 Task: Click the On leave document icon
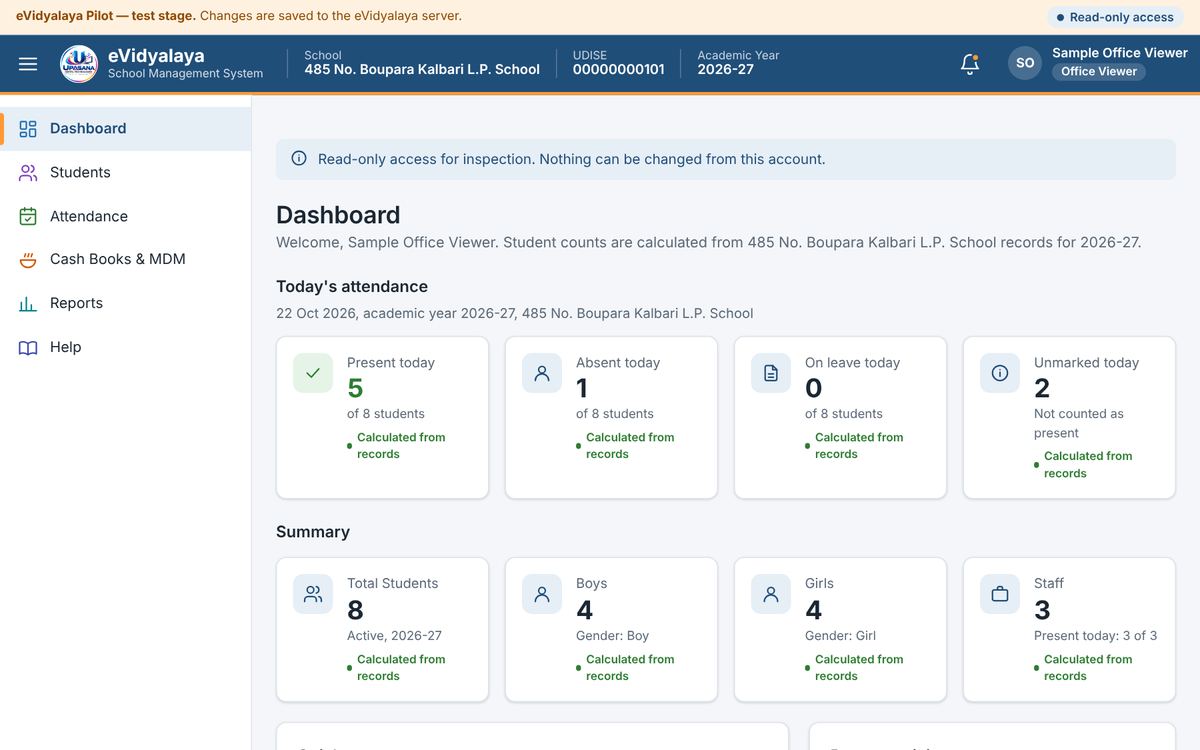[x=771, y=372]
